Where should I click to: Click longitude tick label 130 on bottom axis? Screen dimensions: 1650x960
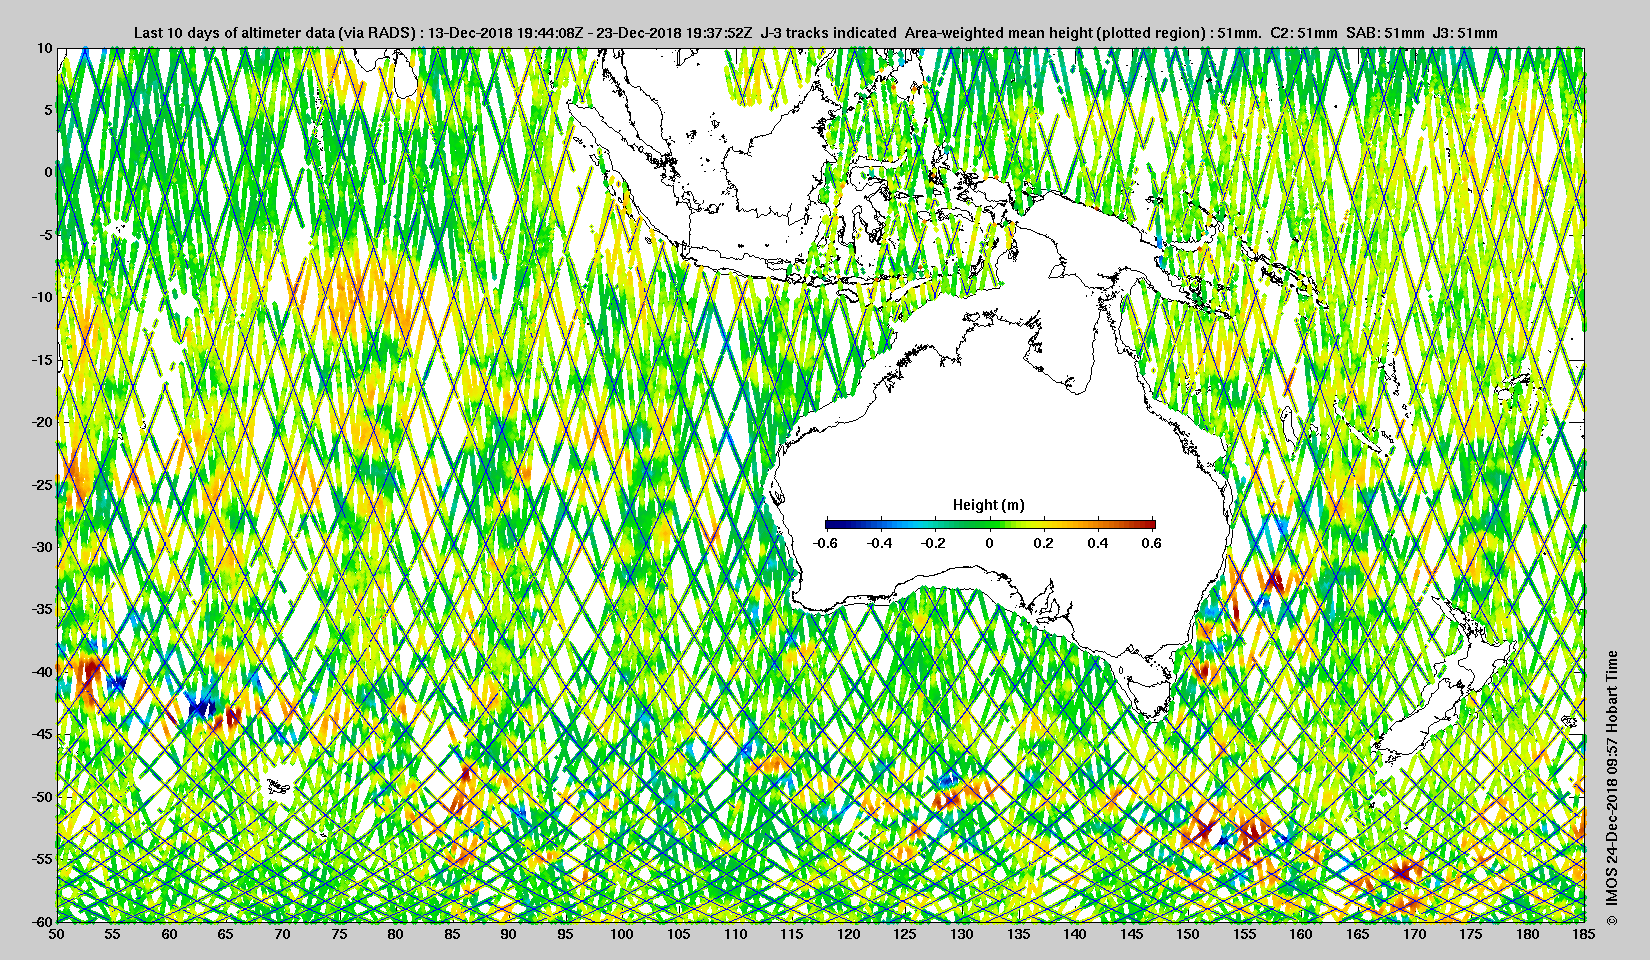(x=962, y=934)
